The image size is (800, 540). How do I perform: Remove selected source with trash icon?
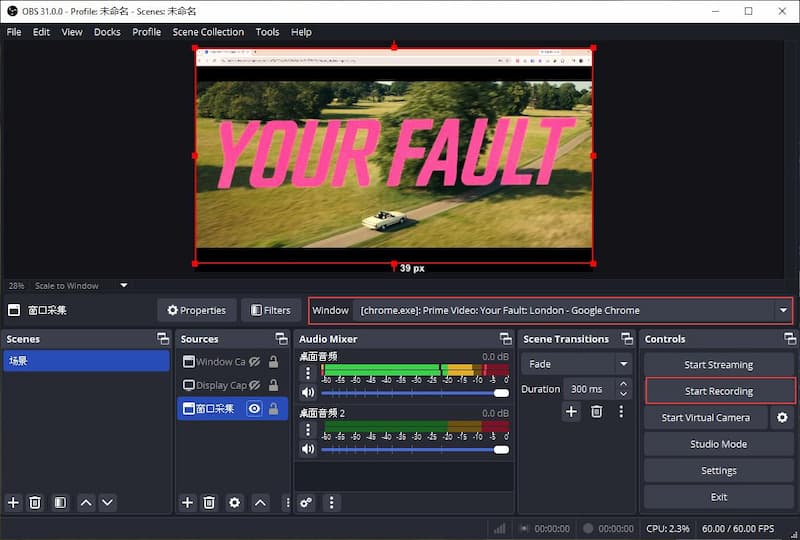[209, 503]
